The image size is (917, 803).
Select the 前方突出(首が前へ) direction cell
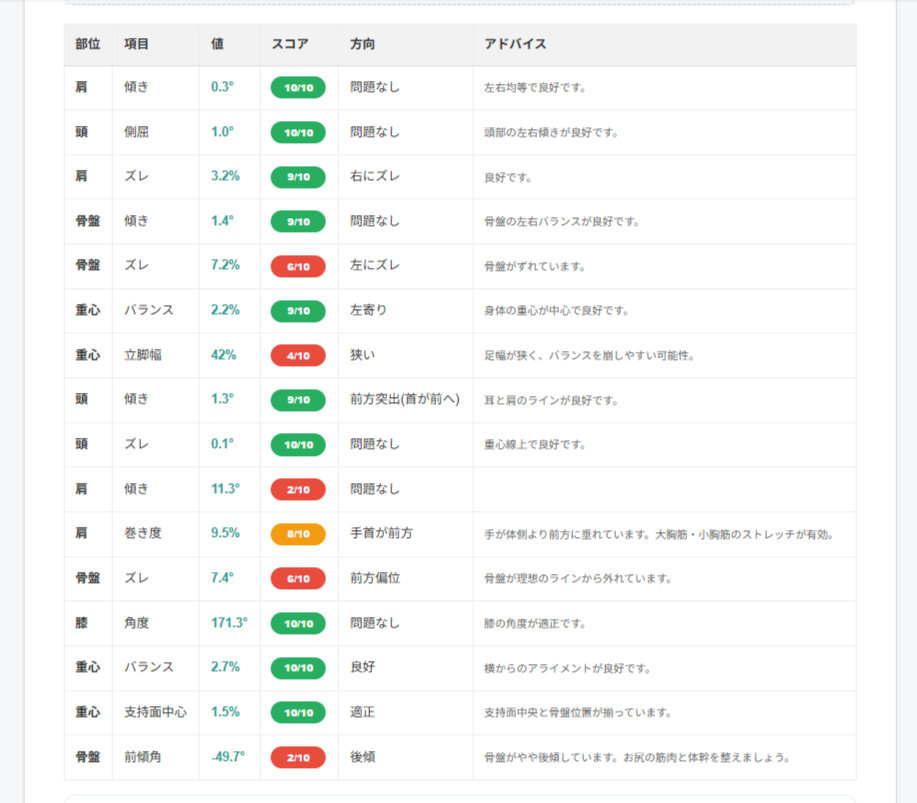[404, 400]
